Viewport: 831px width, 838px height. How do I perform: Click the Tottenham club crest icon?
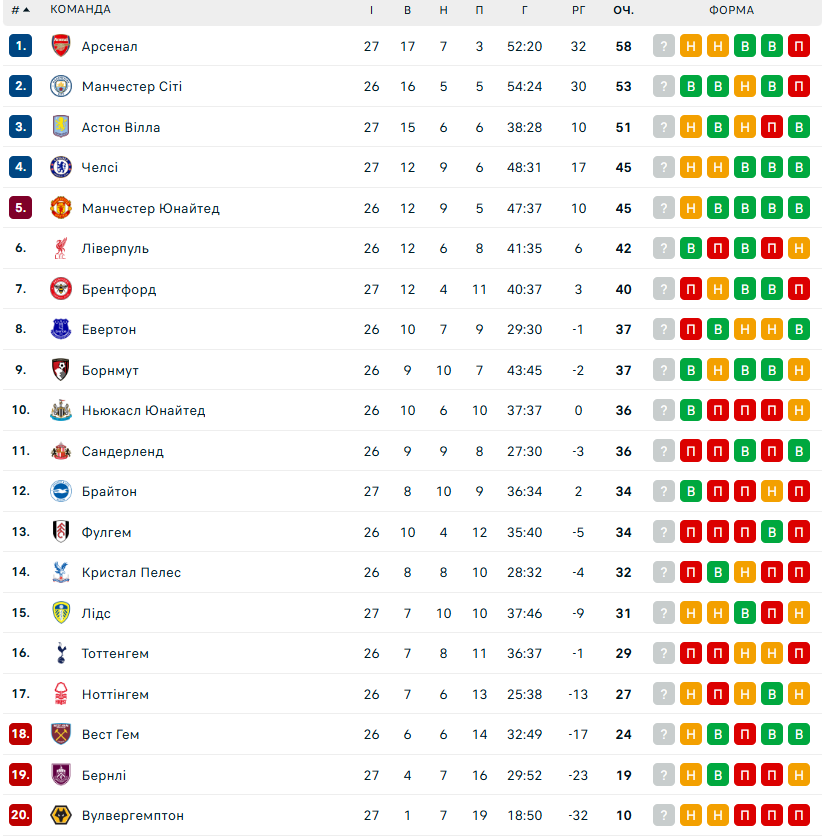coord(61,653)
